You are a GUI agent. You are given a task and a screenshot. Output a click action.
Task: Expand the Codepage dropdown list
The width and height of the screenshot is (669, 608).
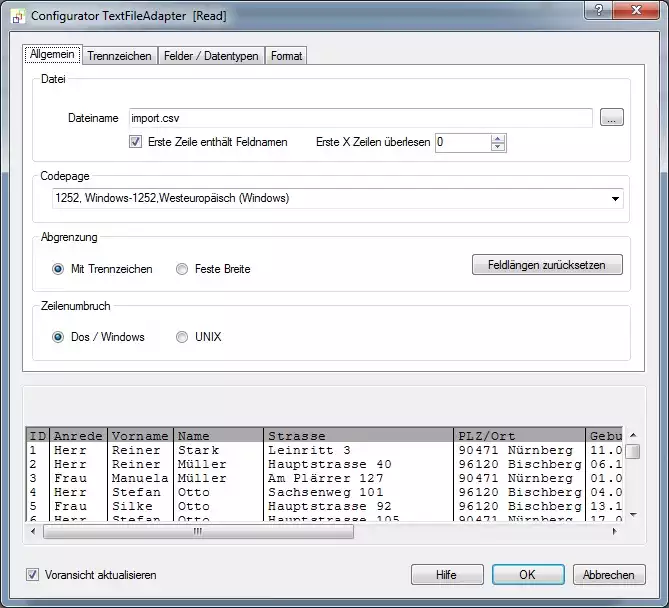(x=616, y=198)
